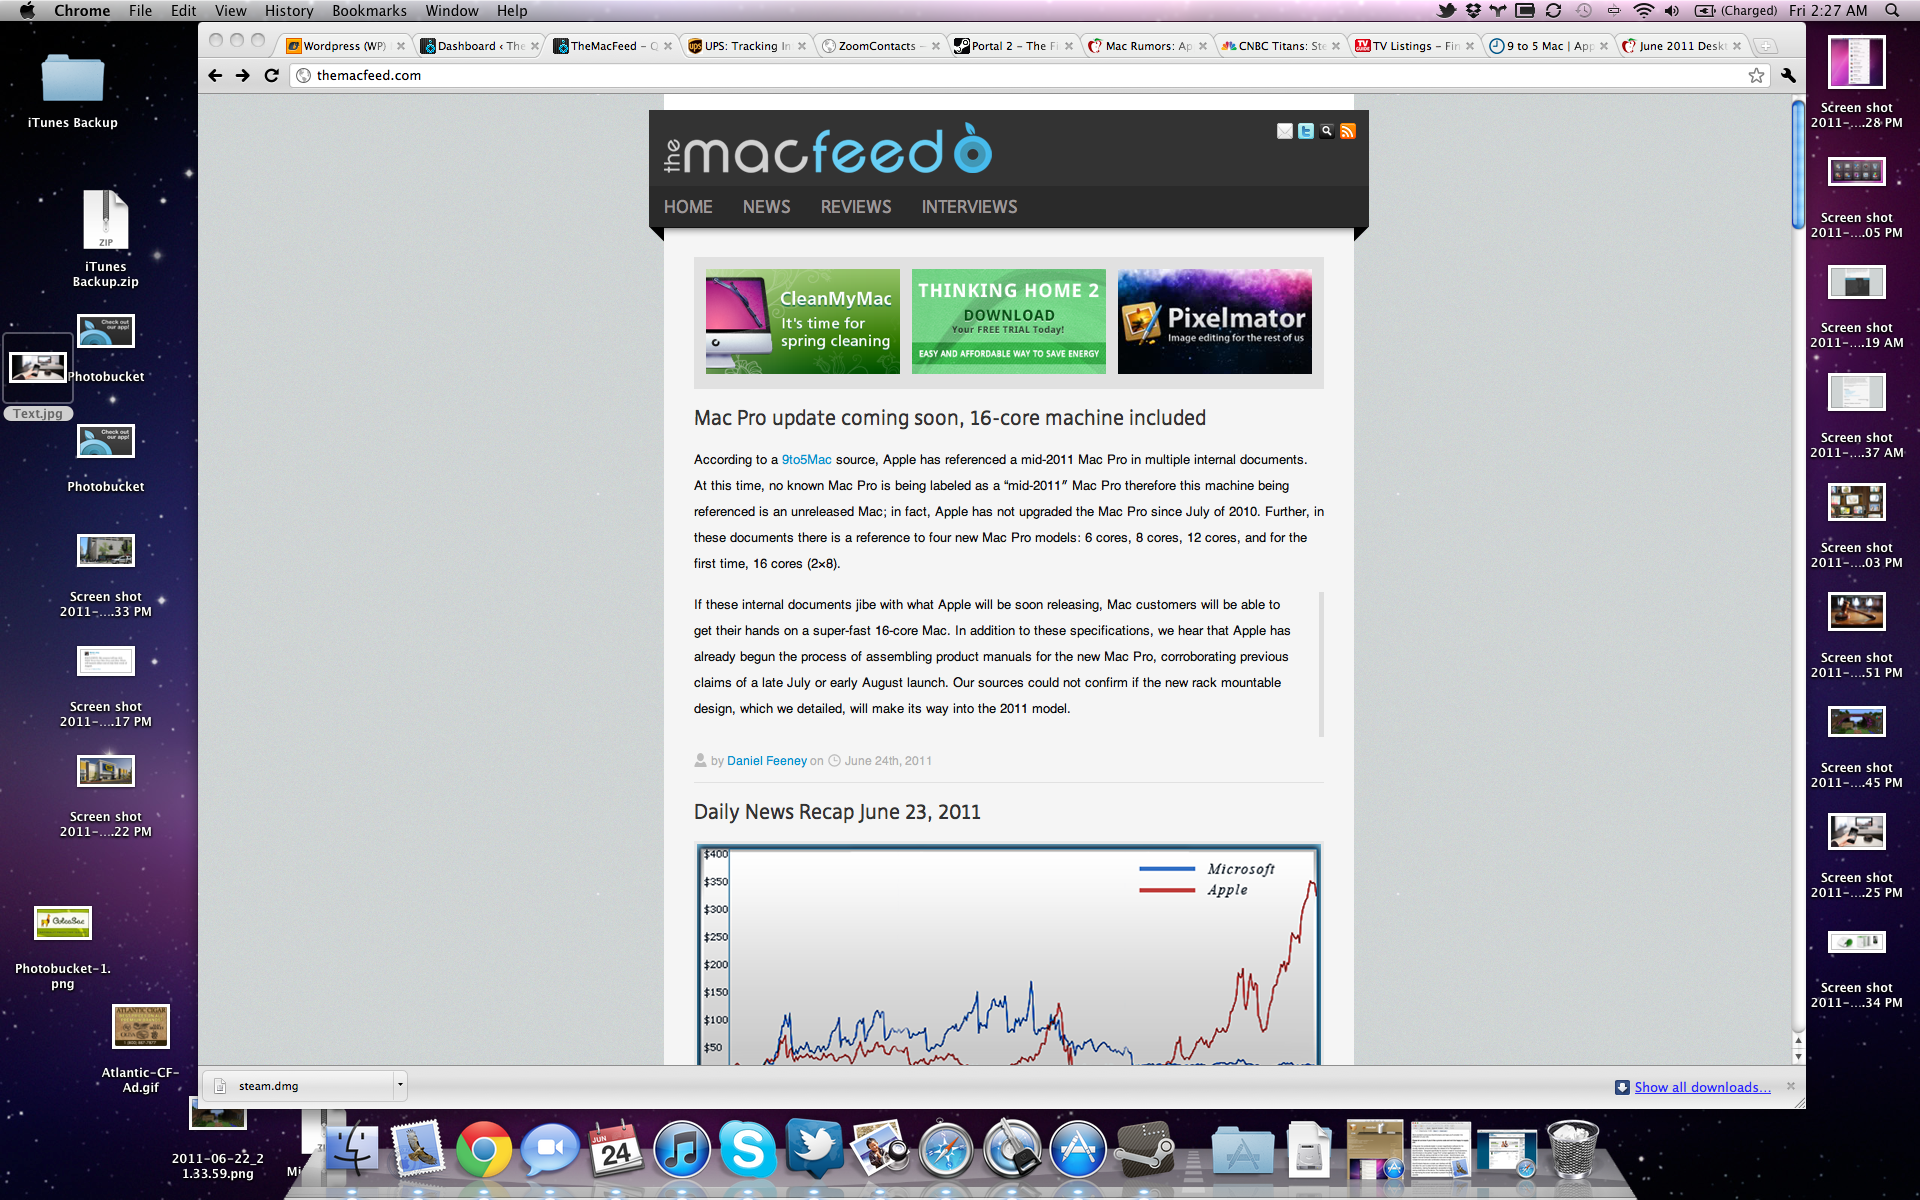
Task: Click the Thinking Home 2 banner ad
Action: [x=1008, y=321]
